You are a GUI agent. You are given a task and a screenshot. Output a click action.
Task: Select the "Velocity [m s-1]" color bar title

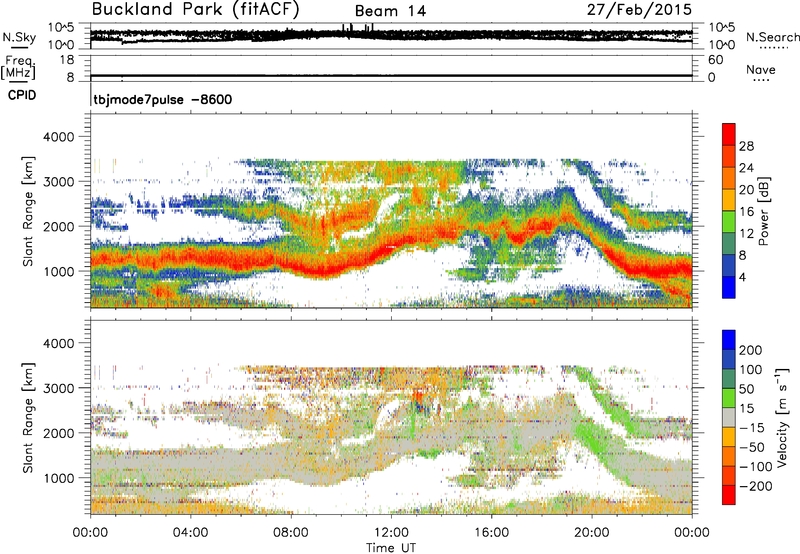pyautogui.click(x=782, y=417)
